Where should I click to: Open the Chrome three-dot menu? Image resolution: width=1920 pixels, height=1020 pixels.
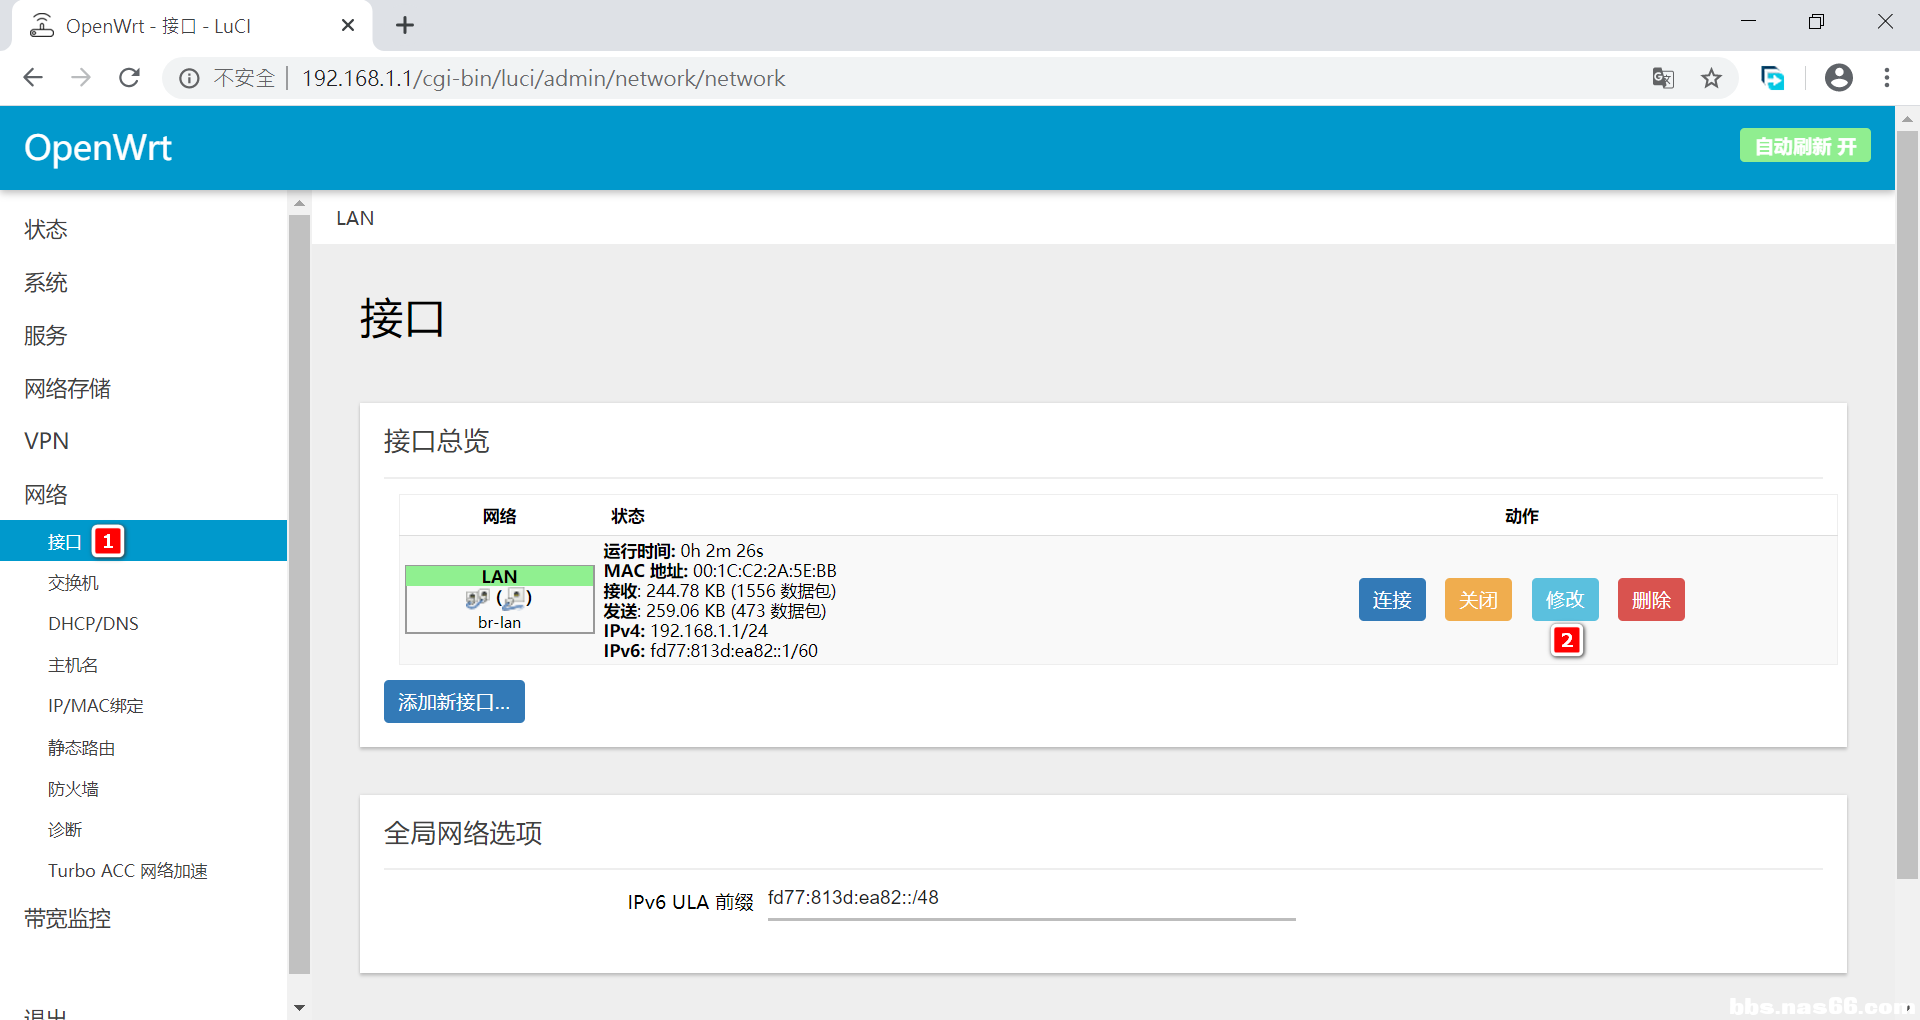(1887, 78)
